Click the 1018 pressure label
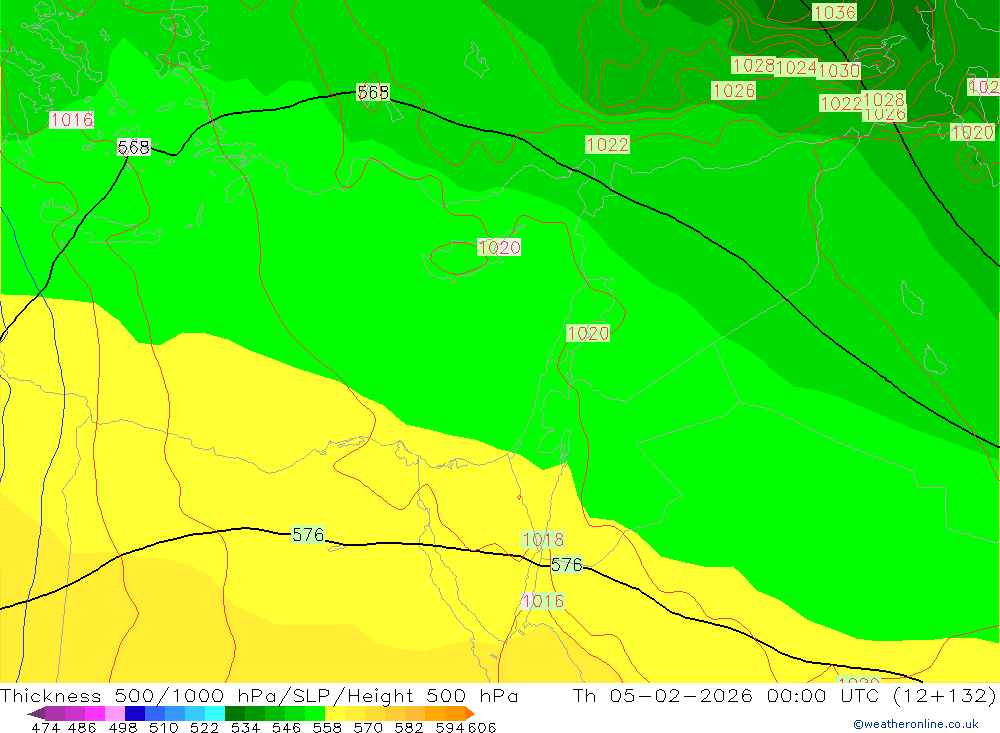The image size is (1000, 733). 543,540
